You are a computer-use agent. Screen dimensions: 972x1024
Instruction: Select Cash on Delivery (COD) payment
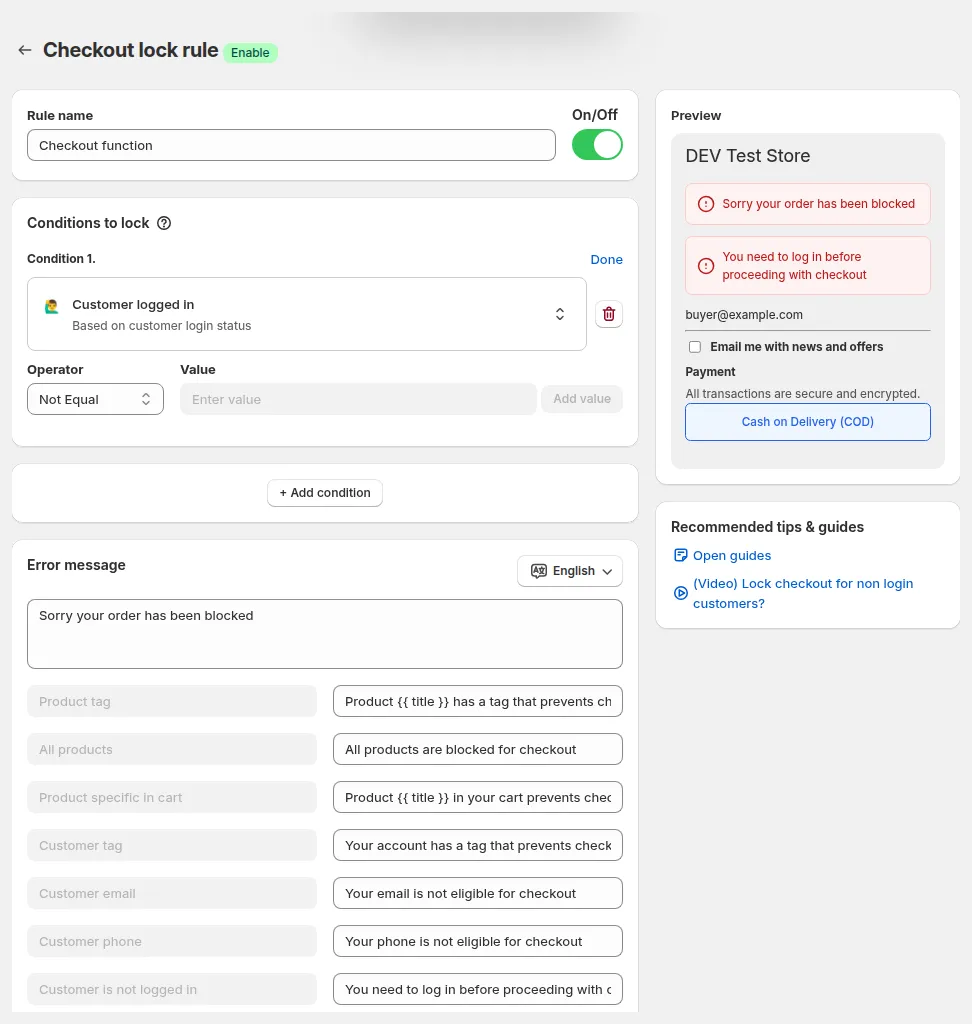807,422
